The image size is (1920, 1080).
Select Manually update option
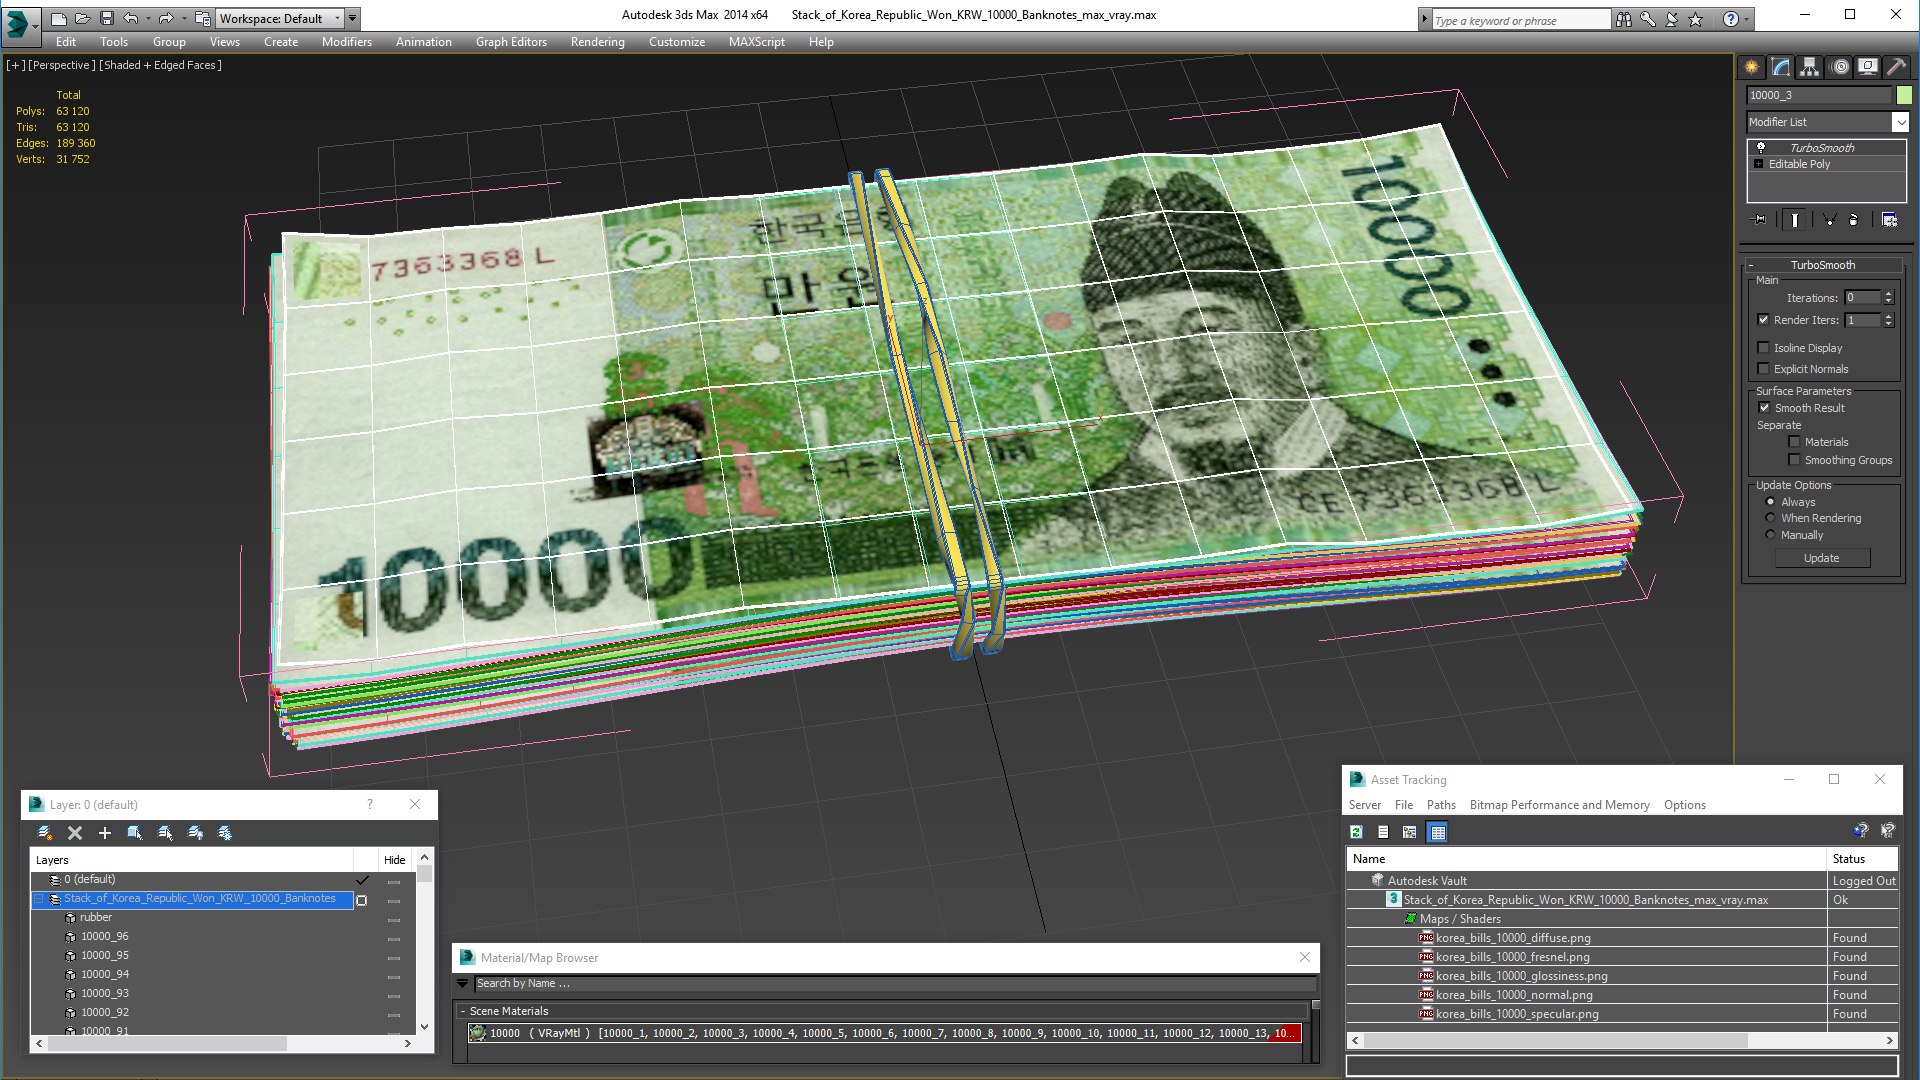click(x=1770, y=535)
